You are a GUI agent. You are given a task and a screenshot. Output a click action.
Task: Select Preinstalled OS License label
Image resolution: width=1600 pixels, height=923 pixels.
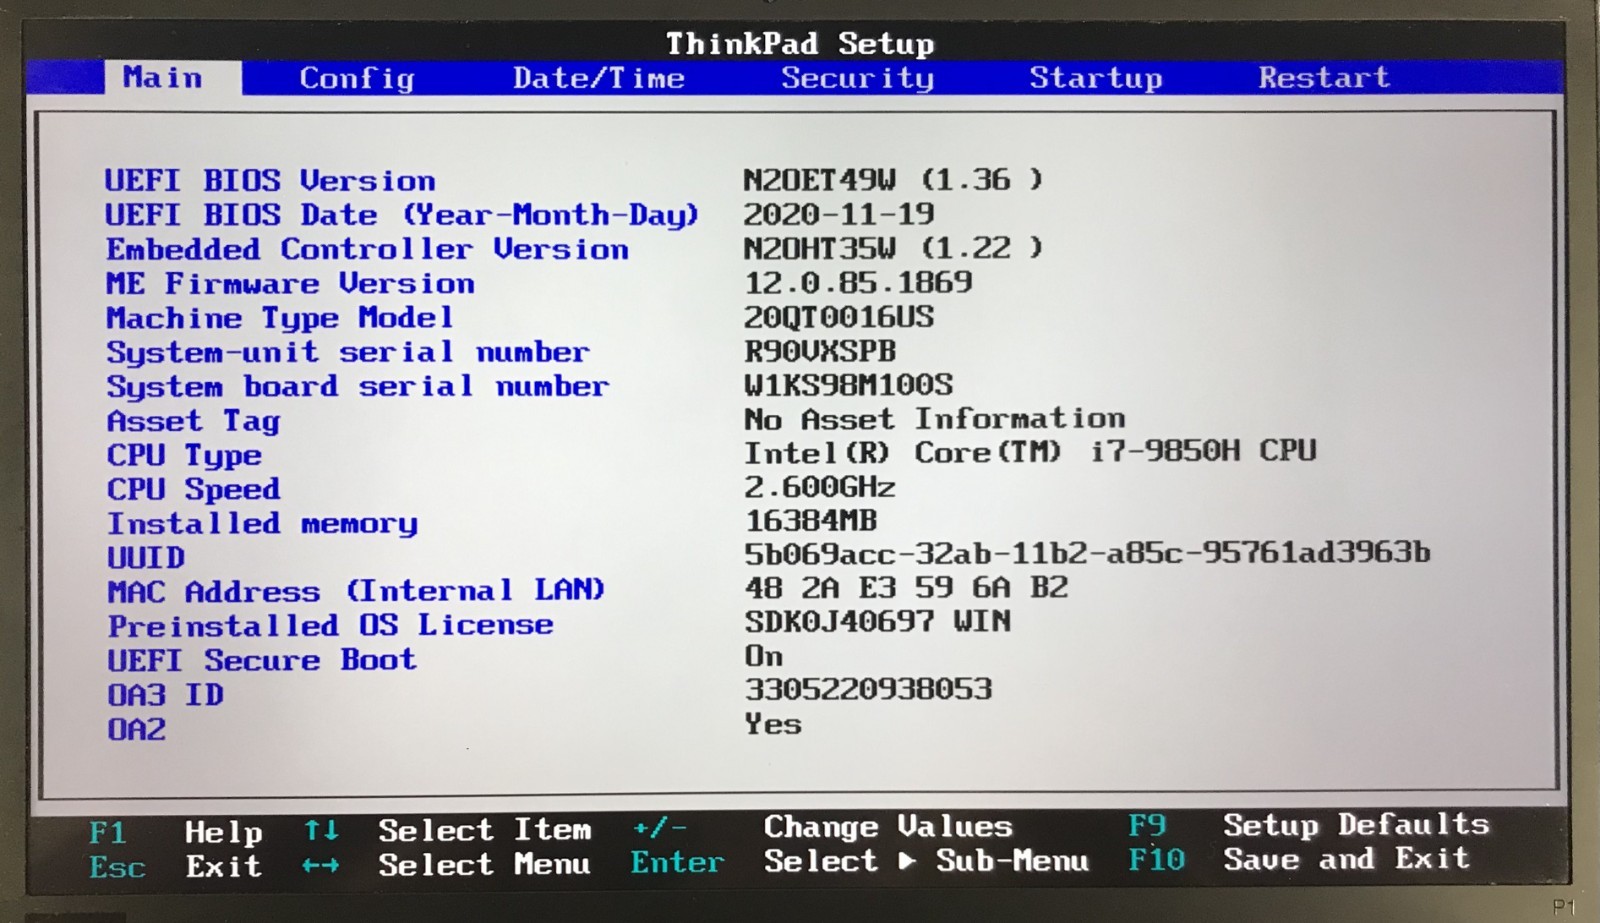331,626
